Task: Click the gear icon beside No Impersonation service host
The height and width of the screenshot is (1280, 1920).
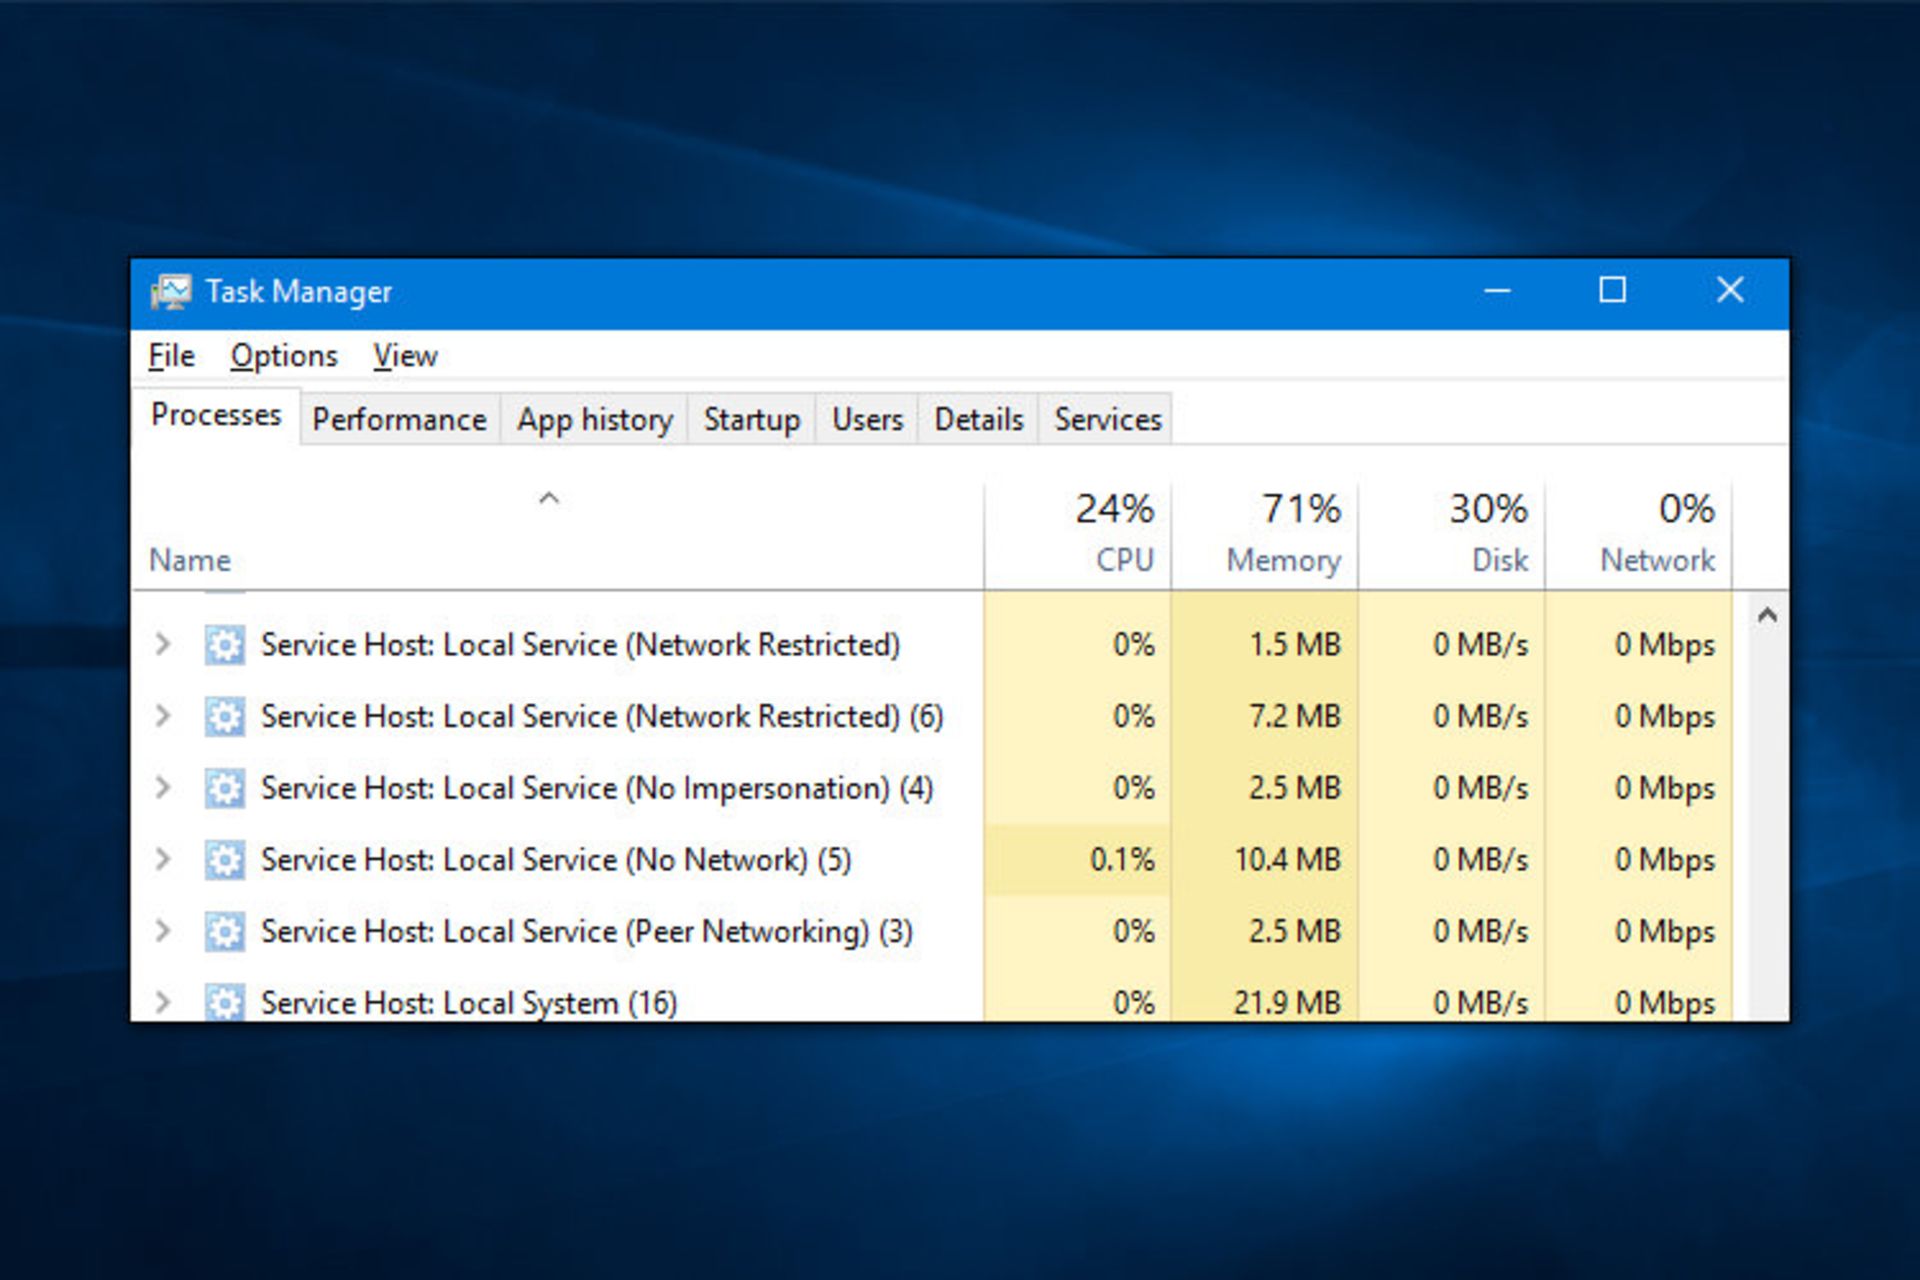Action: (225, 788)
